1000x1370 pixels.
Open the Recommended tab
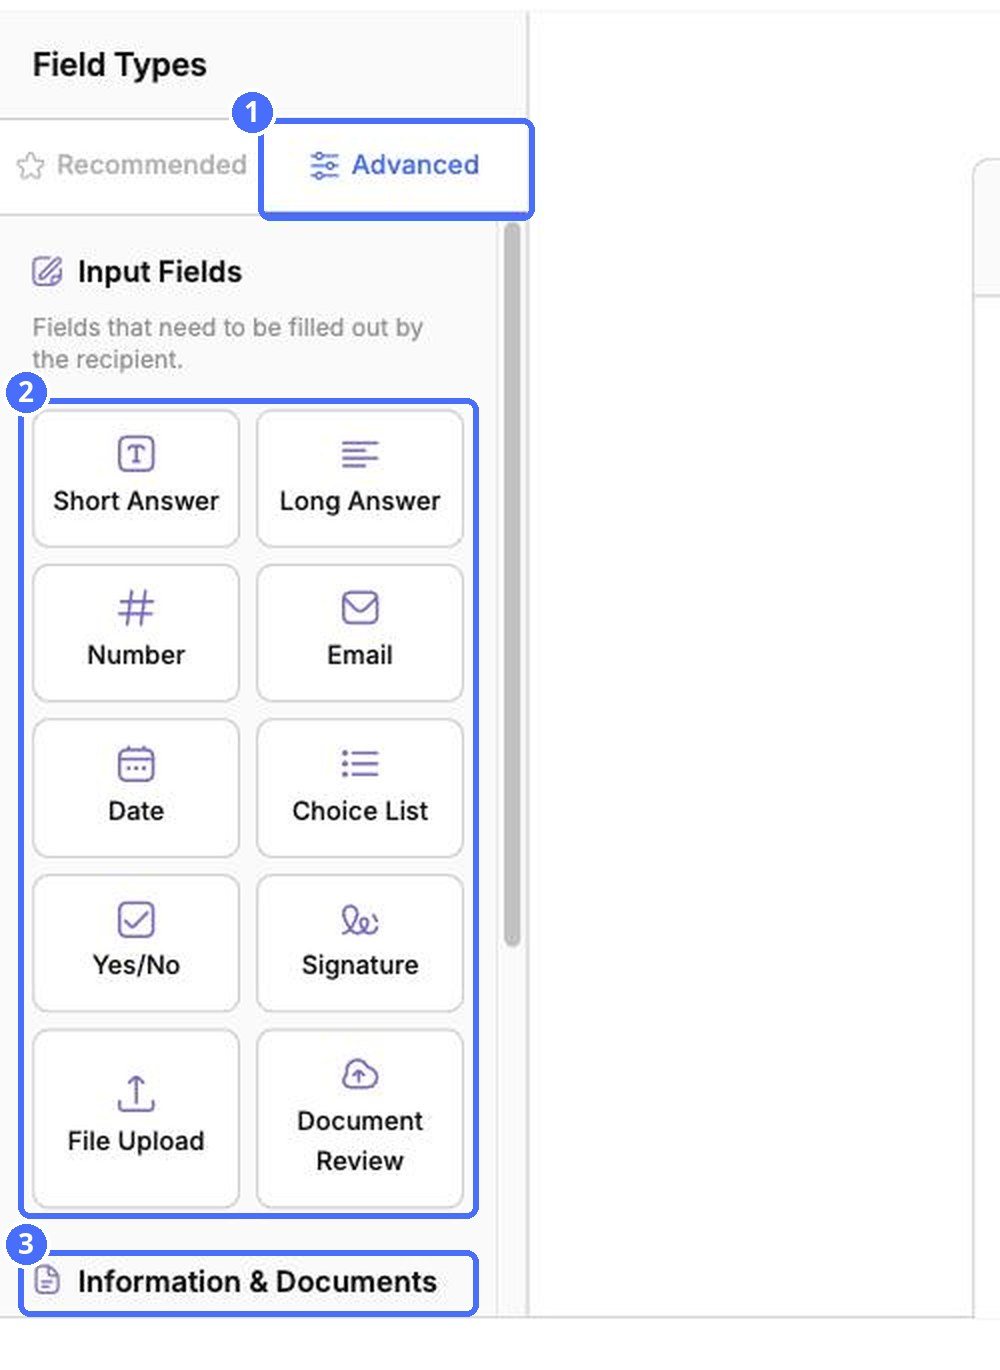click(131, 165)
